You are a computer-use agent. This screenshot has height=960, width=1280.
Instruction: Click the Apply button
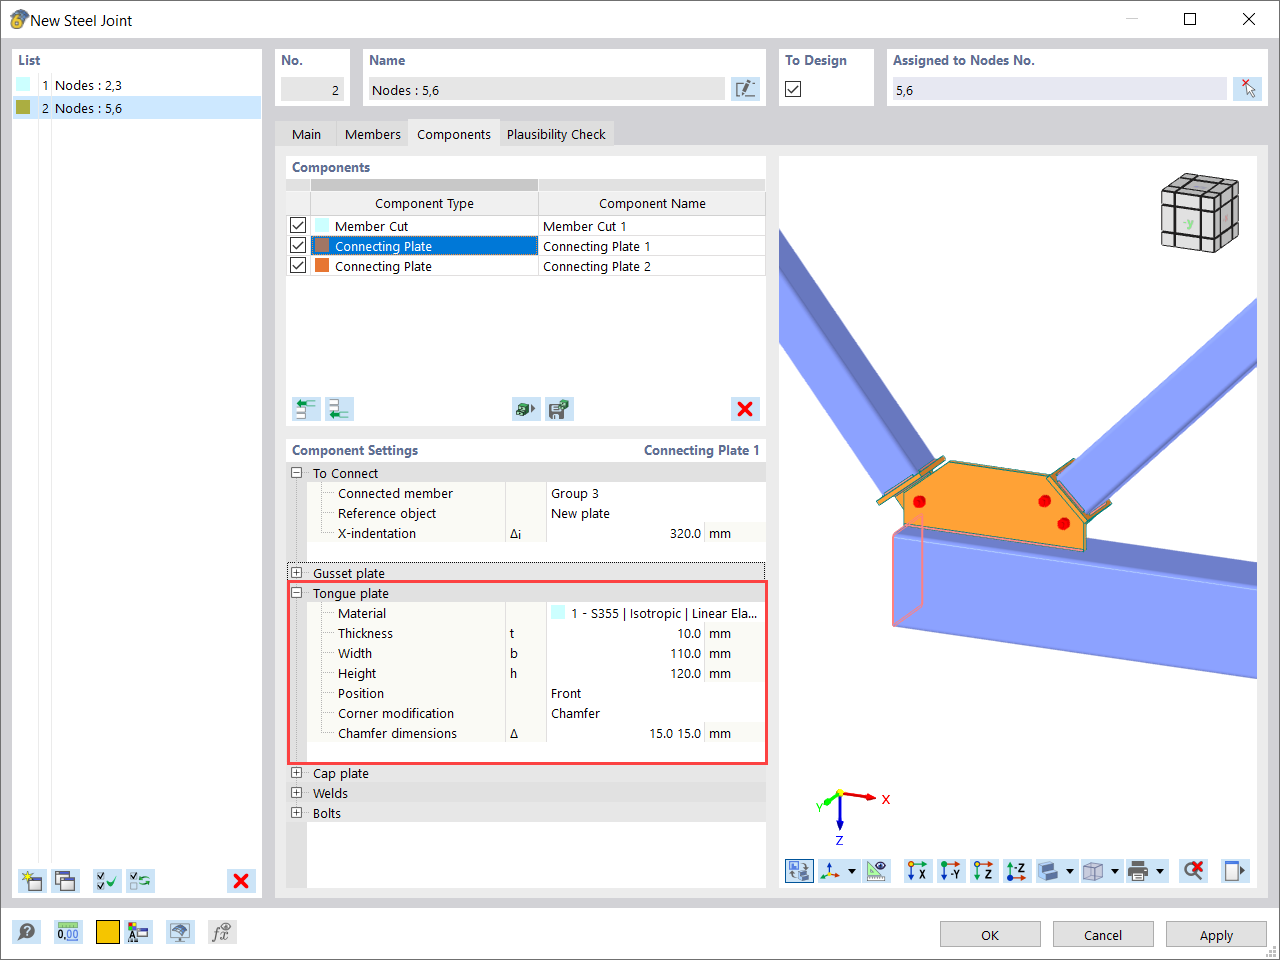(x=1216, y=935)
